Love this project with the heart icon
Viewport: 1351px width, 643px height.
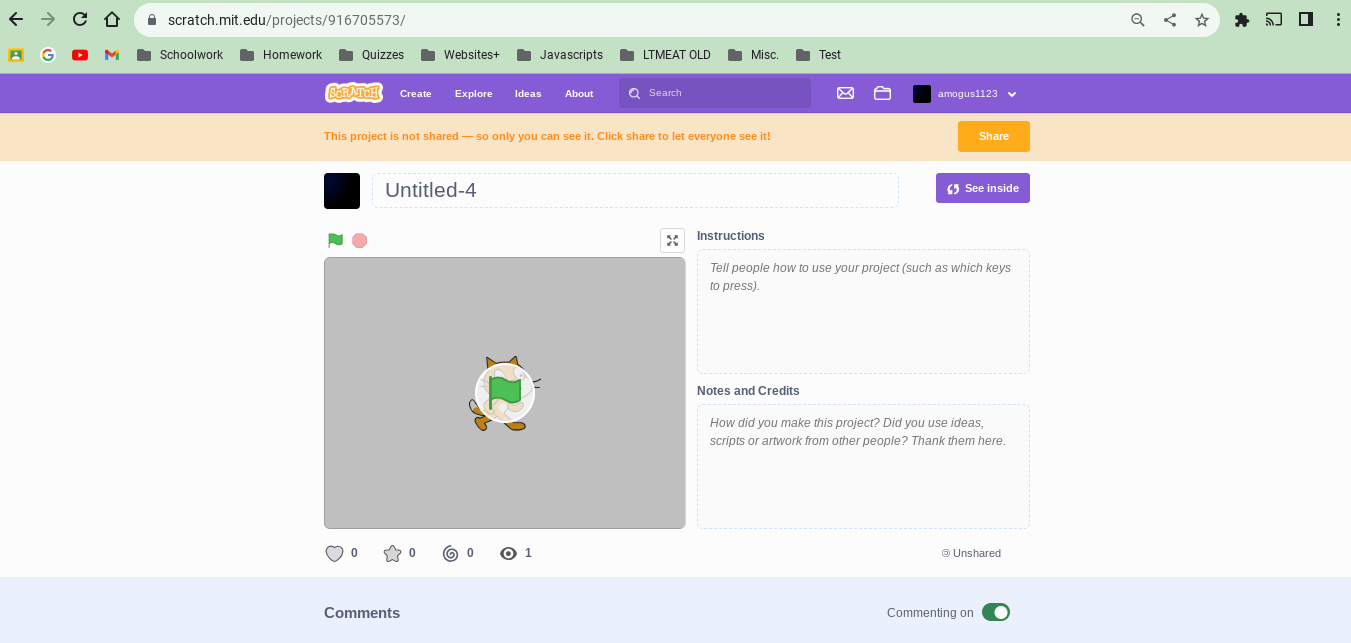(x=335, y=553)
